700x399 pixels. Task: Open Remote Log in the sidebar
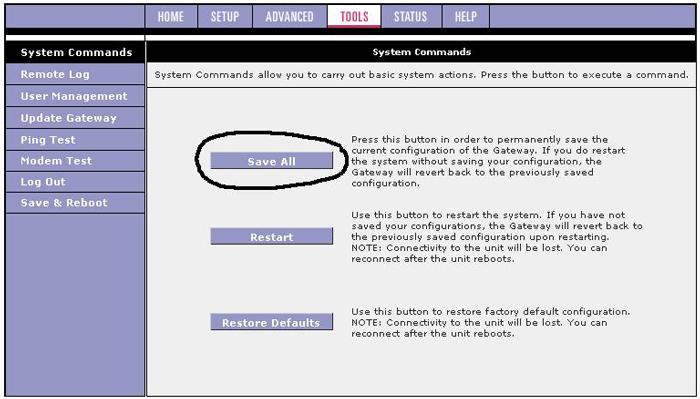point(75,74)
